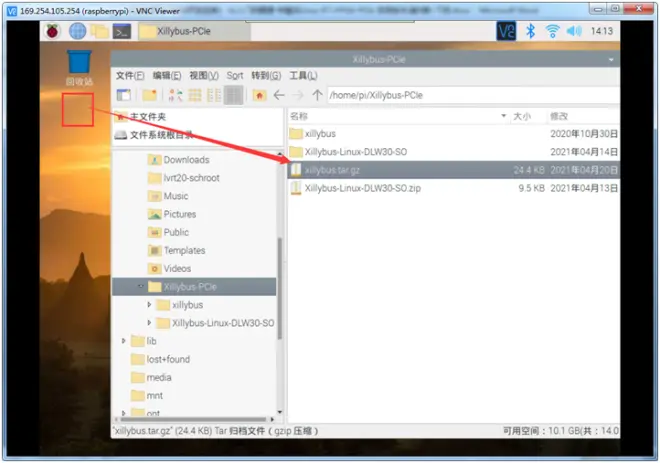Switch to compact view
Screen dimensions: 660x463
214,95
